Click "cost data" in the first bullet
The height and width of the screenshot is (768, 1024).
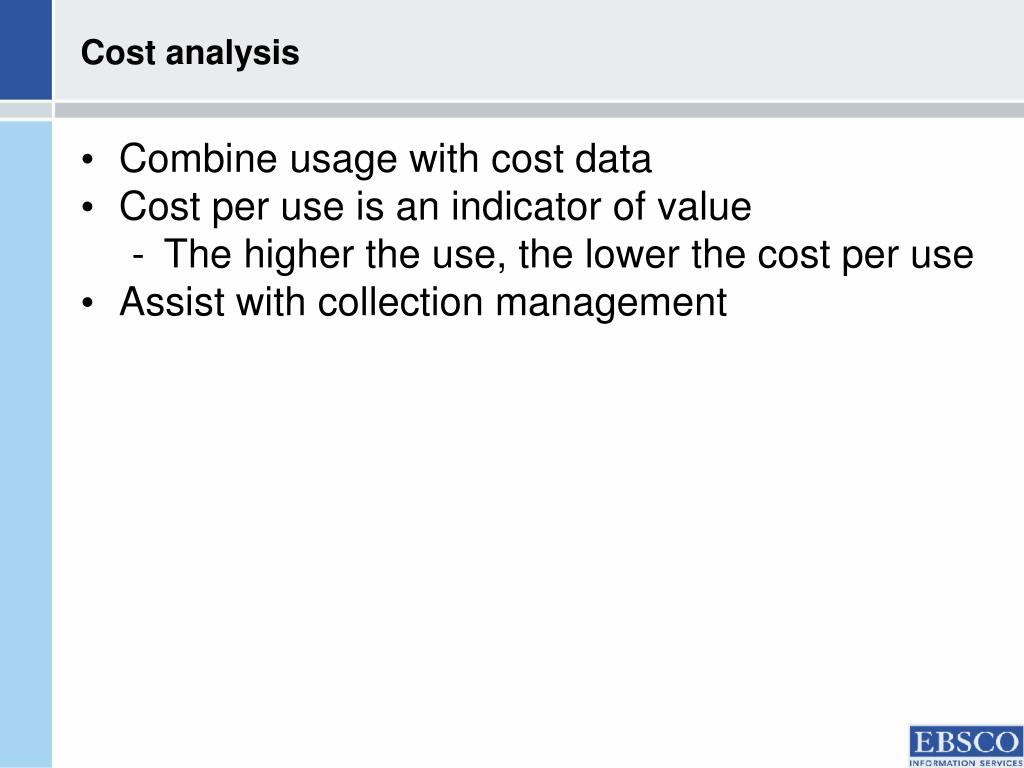coord(571,159)
